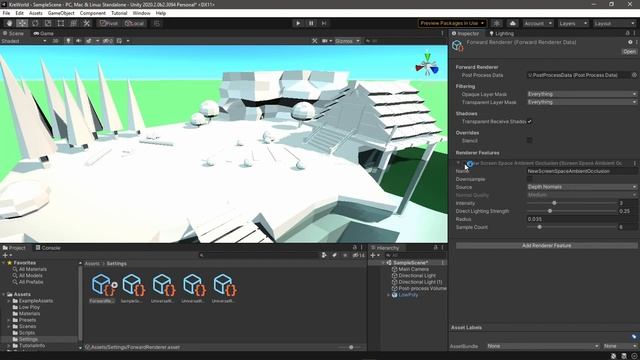
Task: Toggle the Downsample checkbox
Action: [529, 179]
